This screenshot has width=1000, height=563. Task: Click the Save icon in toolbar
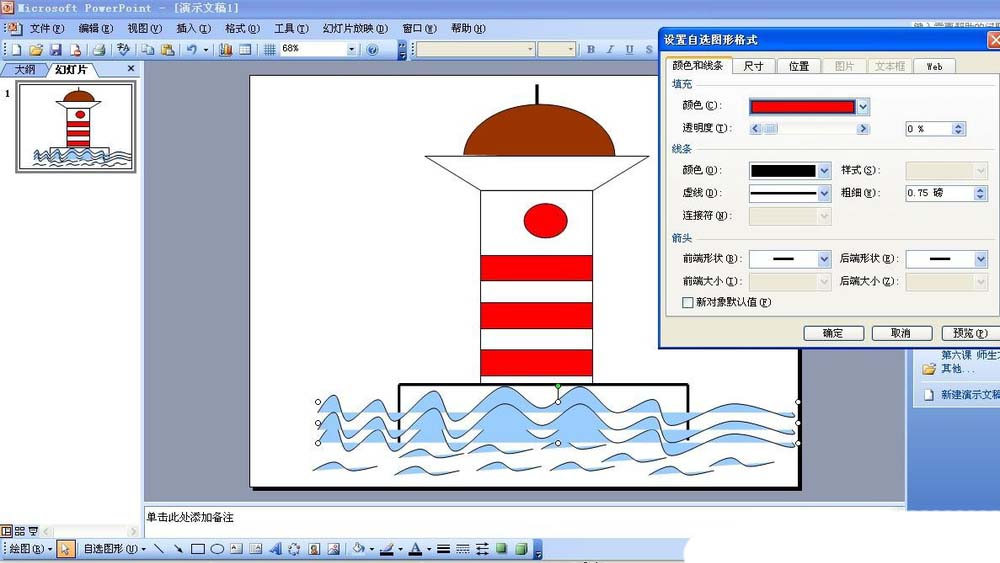56,49
